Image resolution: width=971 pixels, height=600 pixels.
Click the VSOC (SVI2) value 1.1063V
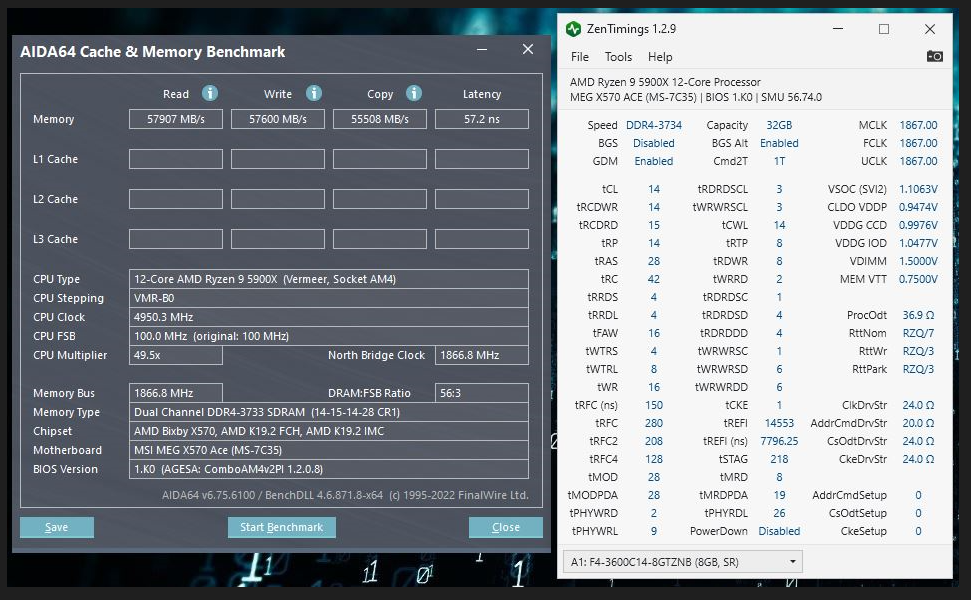click(x=918, y=189)
